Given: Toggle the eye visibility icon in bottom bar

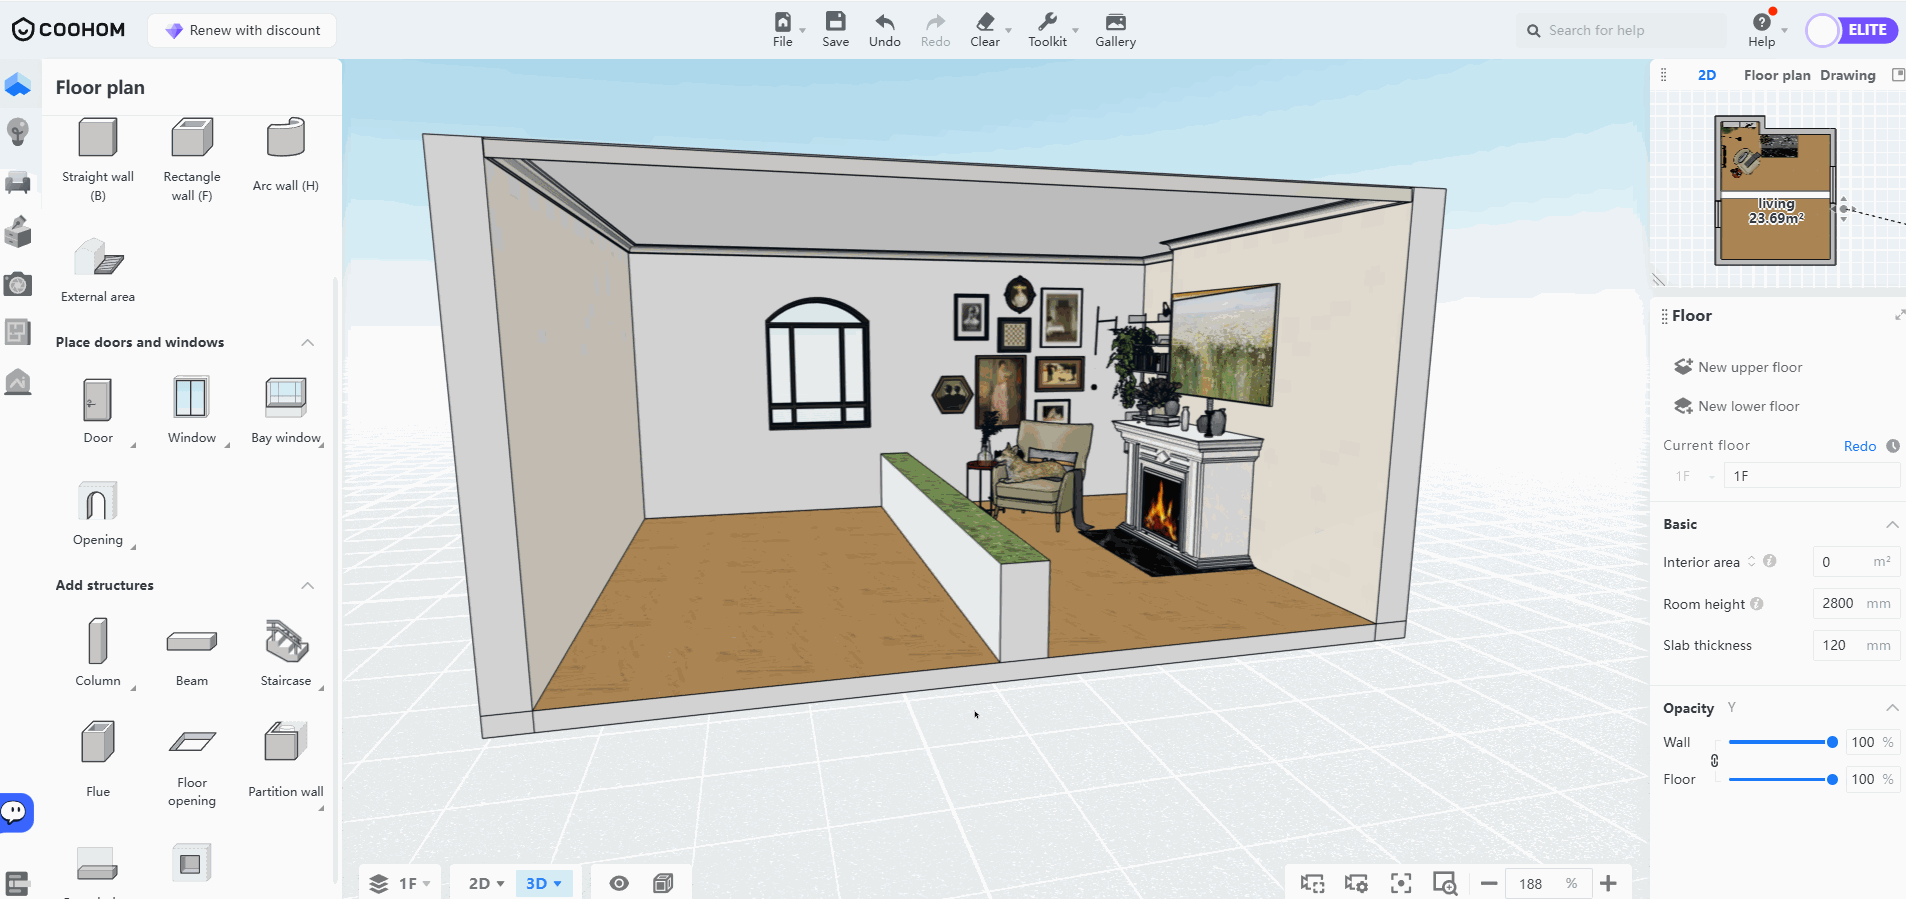Looking at the screenshot, I should pyautogui.click(x=619, y=883).
